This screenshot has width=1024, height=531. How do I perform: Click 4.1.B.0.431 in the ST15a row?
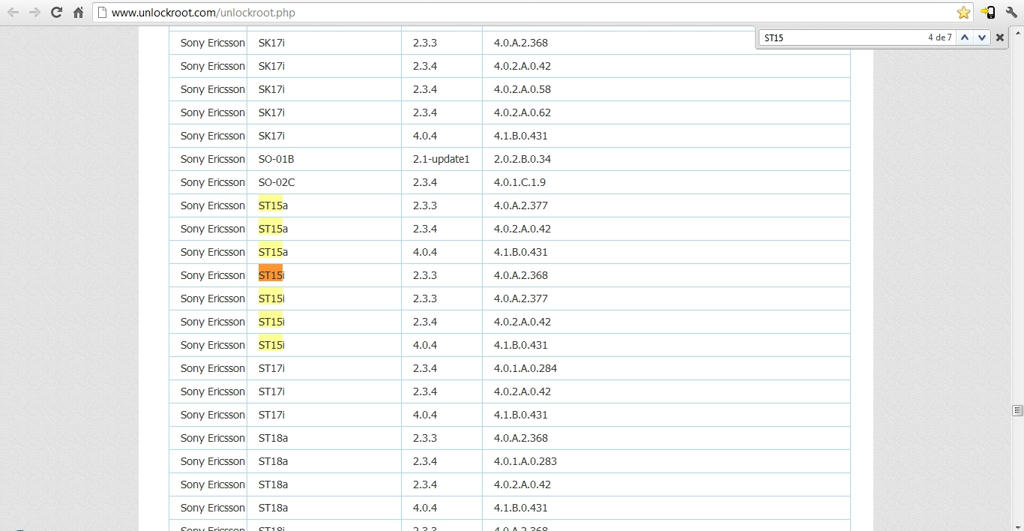520,252
